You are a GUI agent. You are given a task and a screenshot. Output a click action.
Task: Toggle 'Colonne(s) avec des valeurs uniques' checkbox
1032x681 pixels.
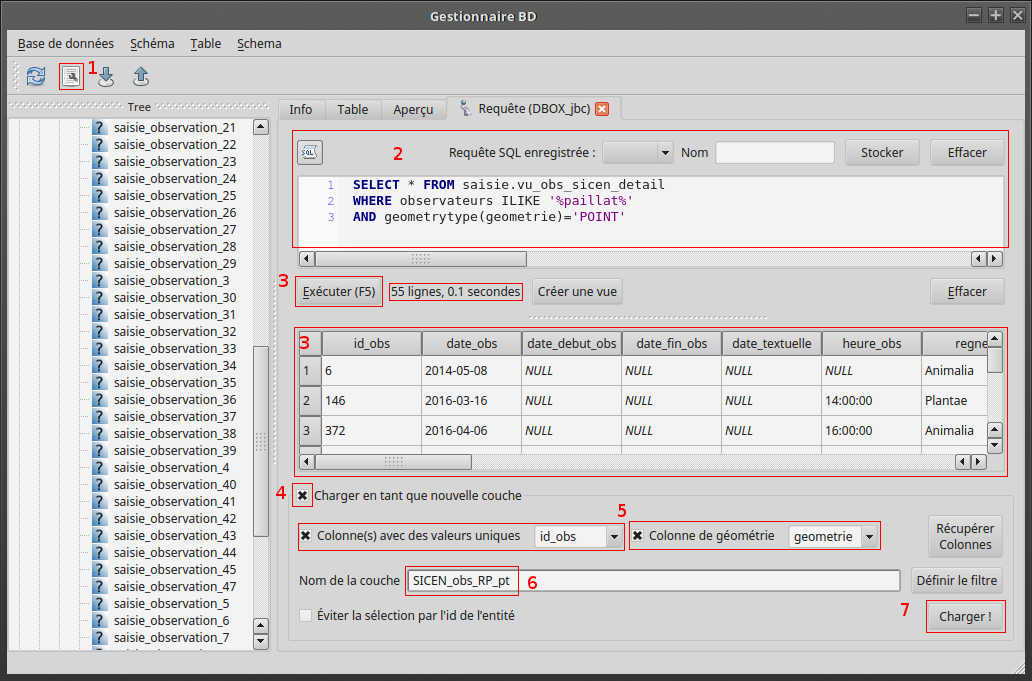coord(306,536)
